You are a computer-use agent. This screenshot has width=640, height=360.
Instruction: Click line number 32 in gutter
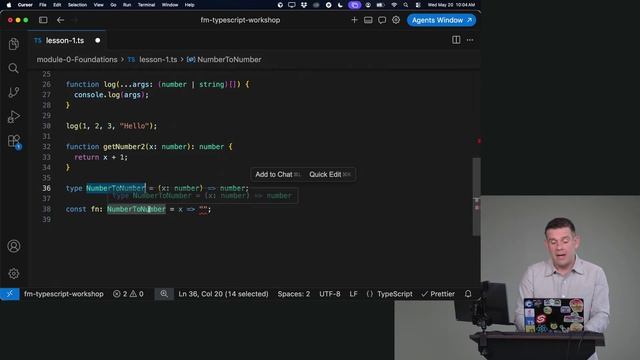pos(47,147)
